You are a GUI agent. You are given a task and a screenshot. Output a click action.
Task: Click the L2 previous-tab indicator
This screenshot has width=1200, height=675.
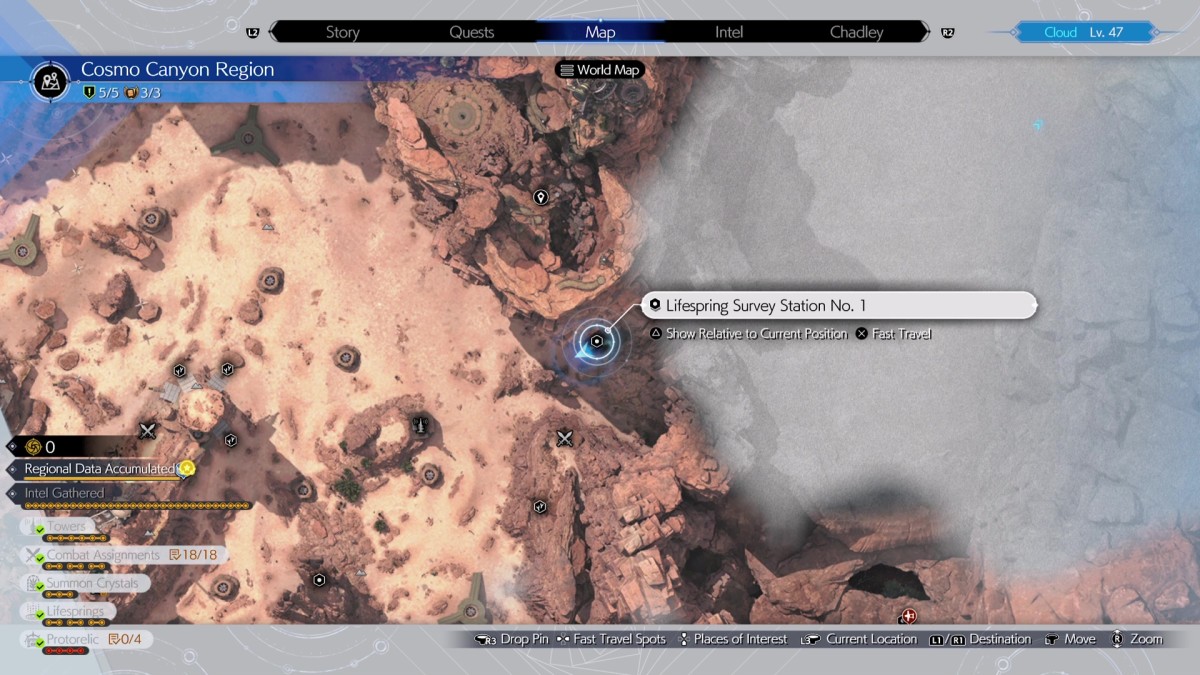coord(252,33)
